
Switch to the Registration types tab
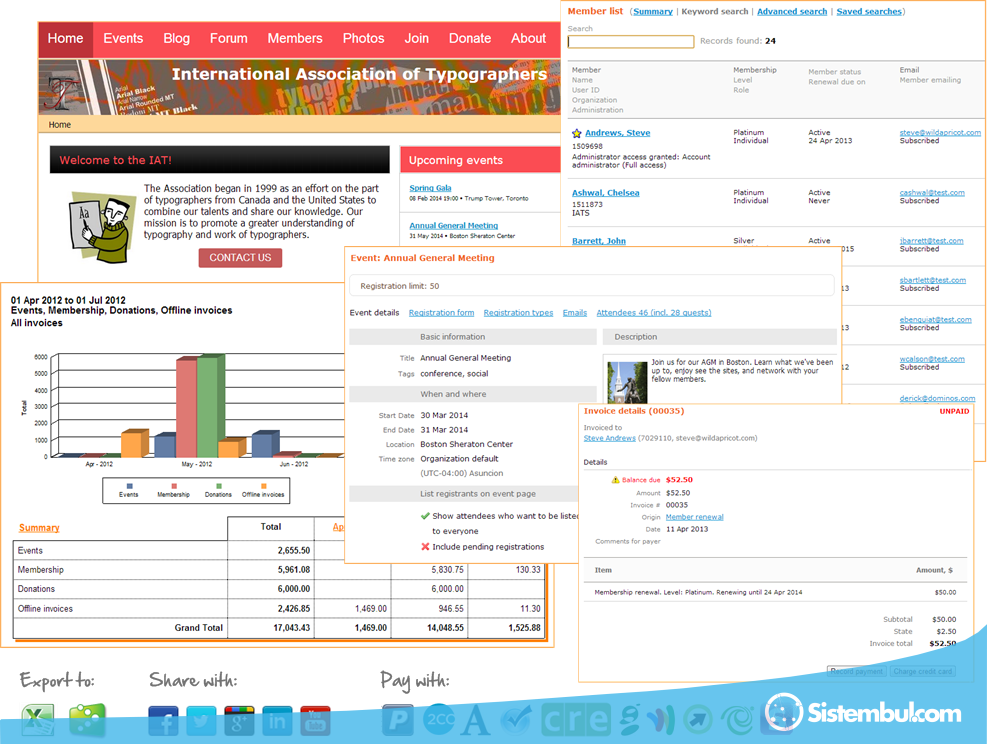[x=519, y=313]
